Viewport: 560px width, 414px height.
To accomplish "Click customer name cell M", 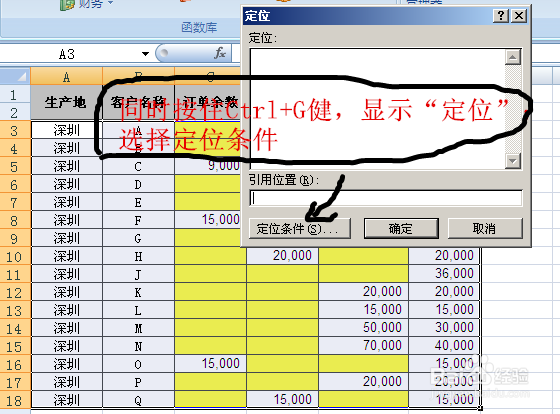I will coord(138,328).
